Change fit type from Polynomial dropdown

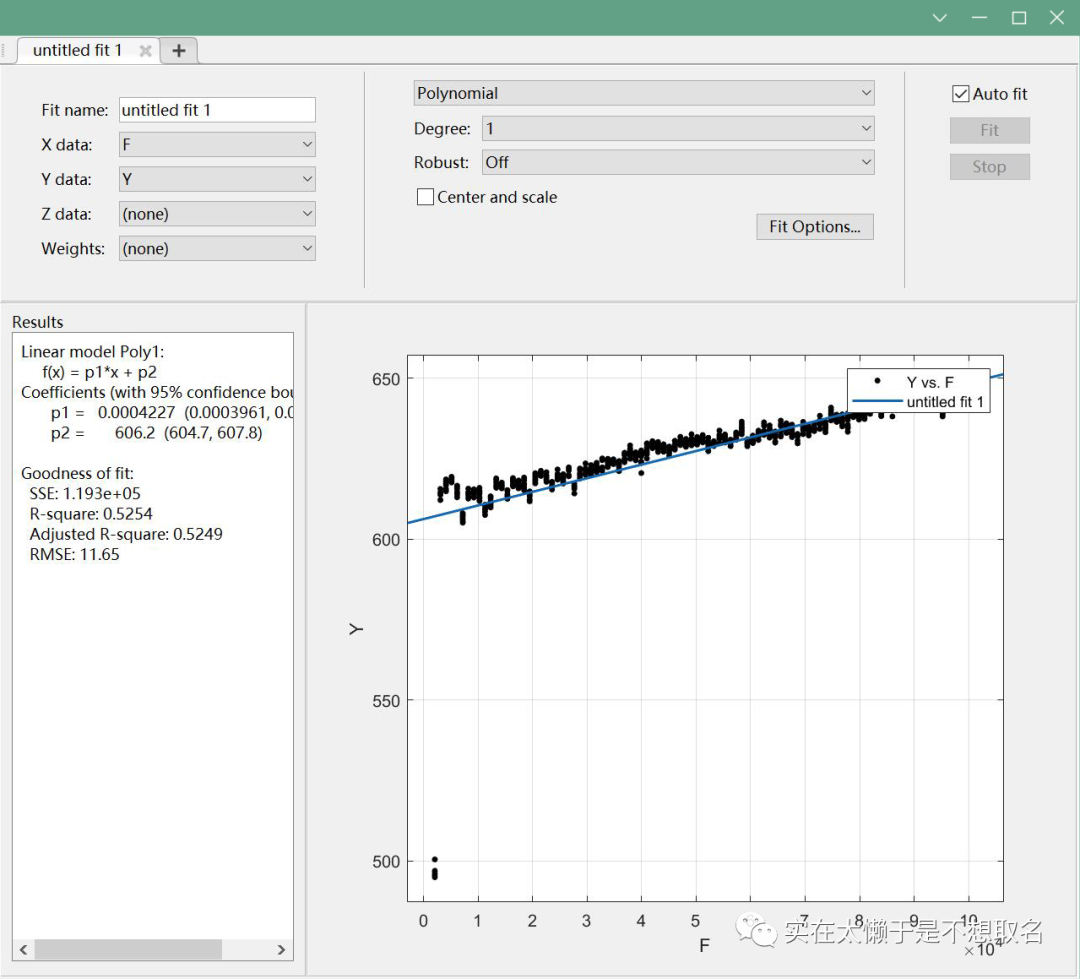click(643, 94)
